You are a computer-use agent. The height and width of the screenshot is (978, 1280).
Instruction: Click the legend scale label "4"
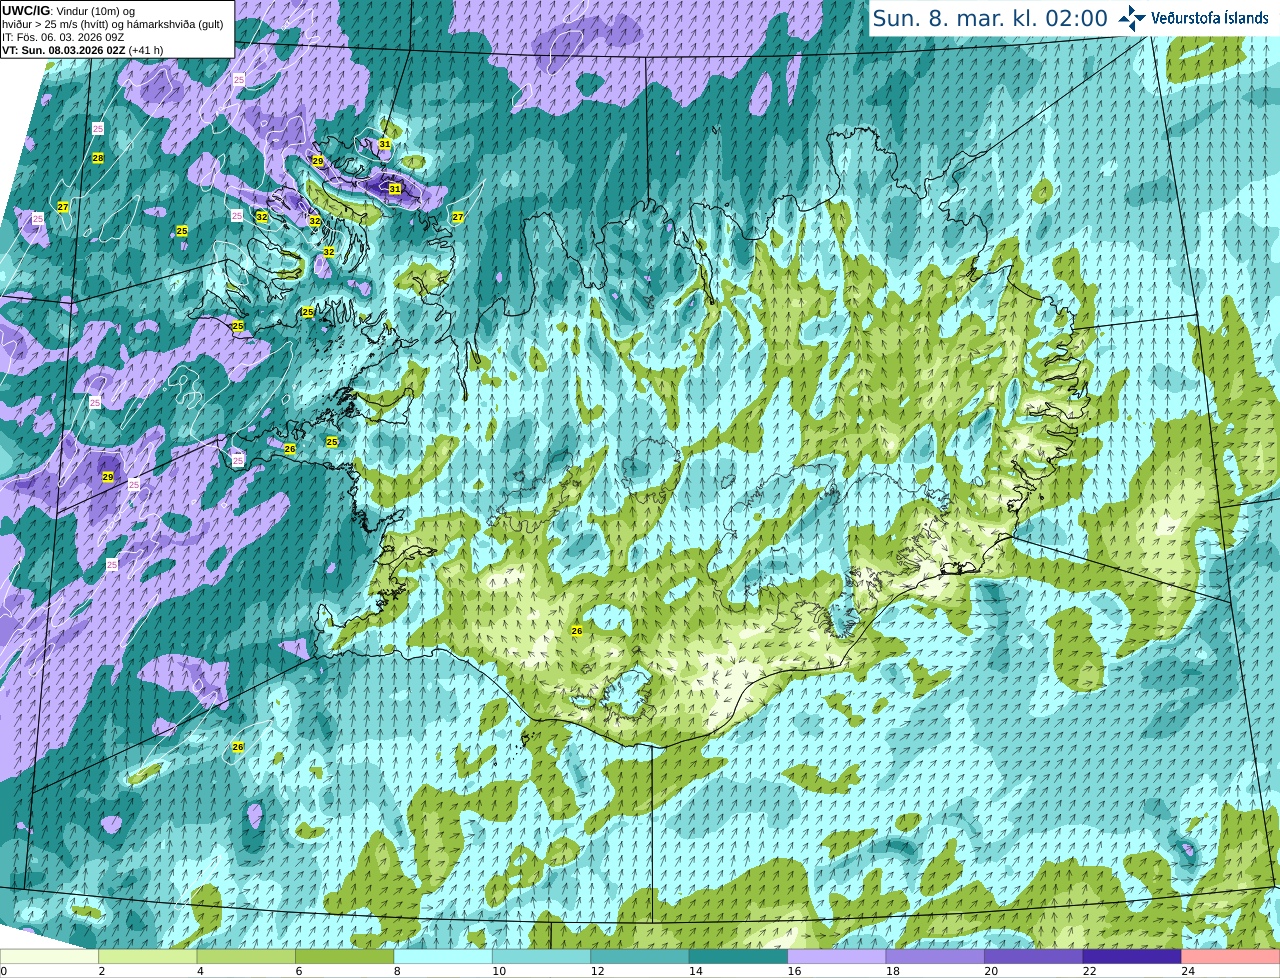200,971
